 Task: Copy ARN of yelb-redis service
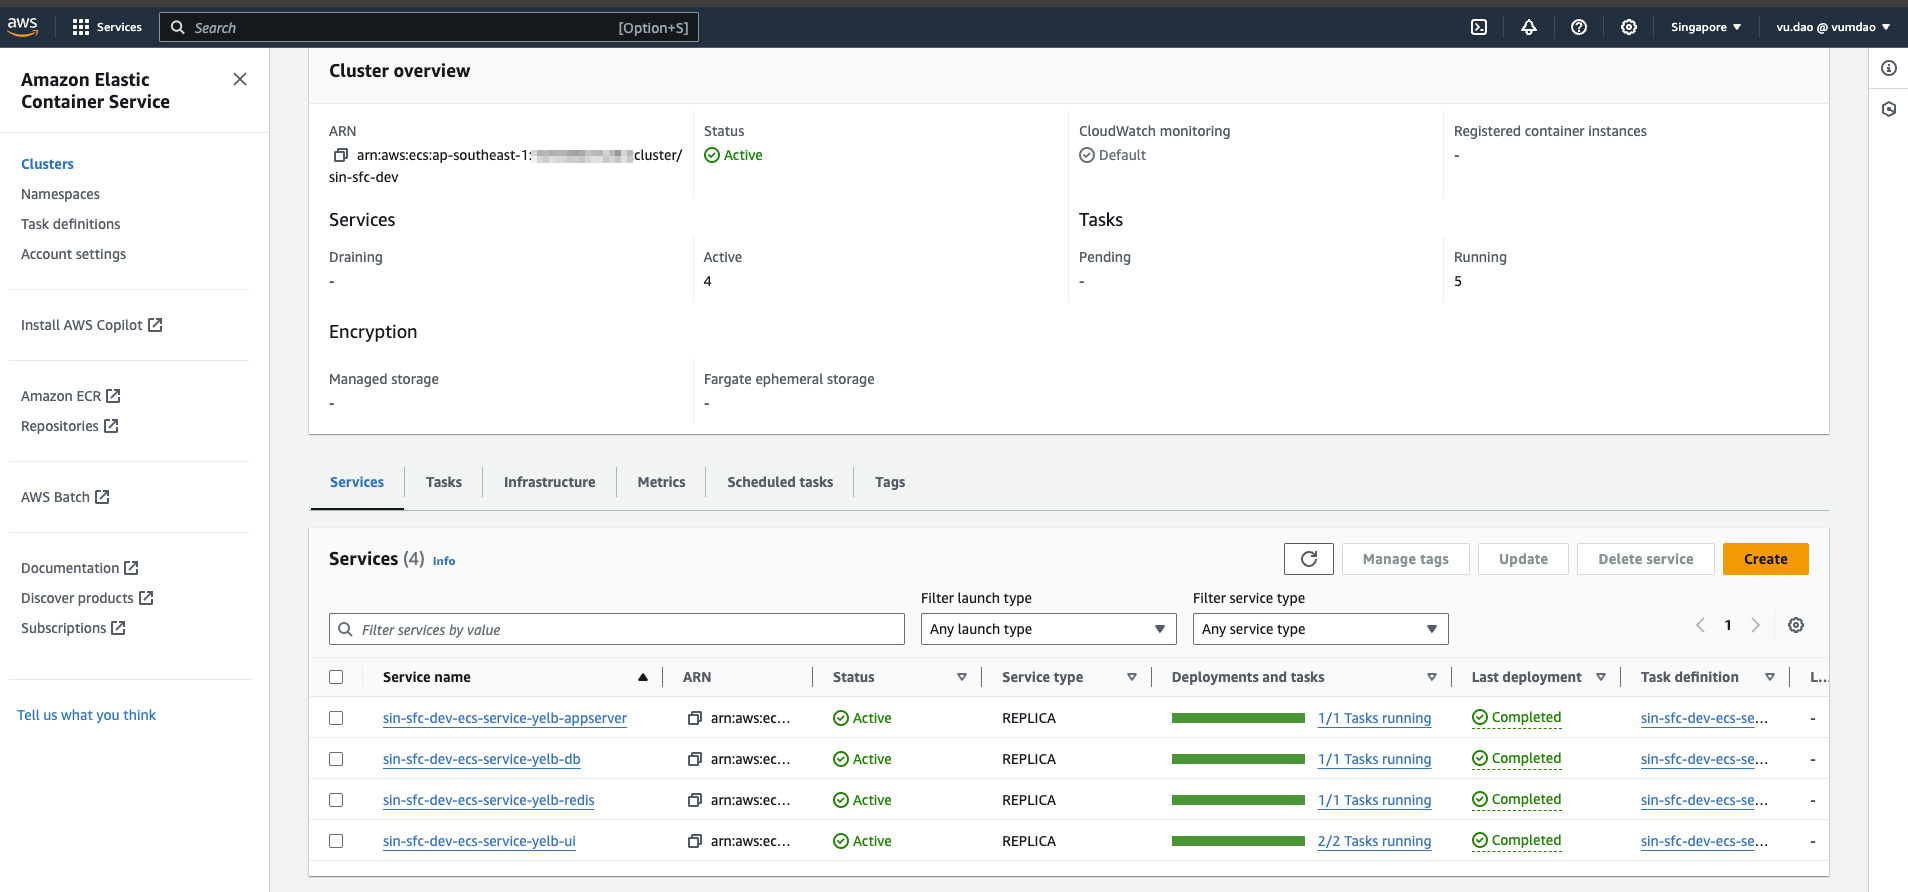click(x=695, y=800)
